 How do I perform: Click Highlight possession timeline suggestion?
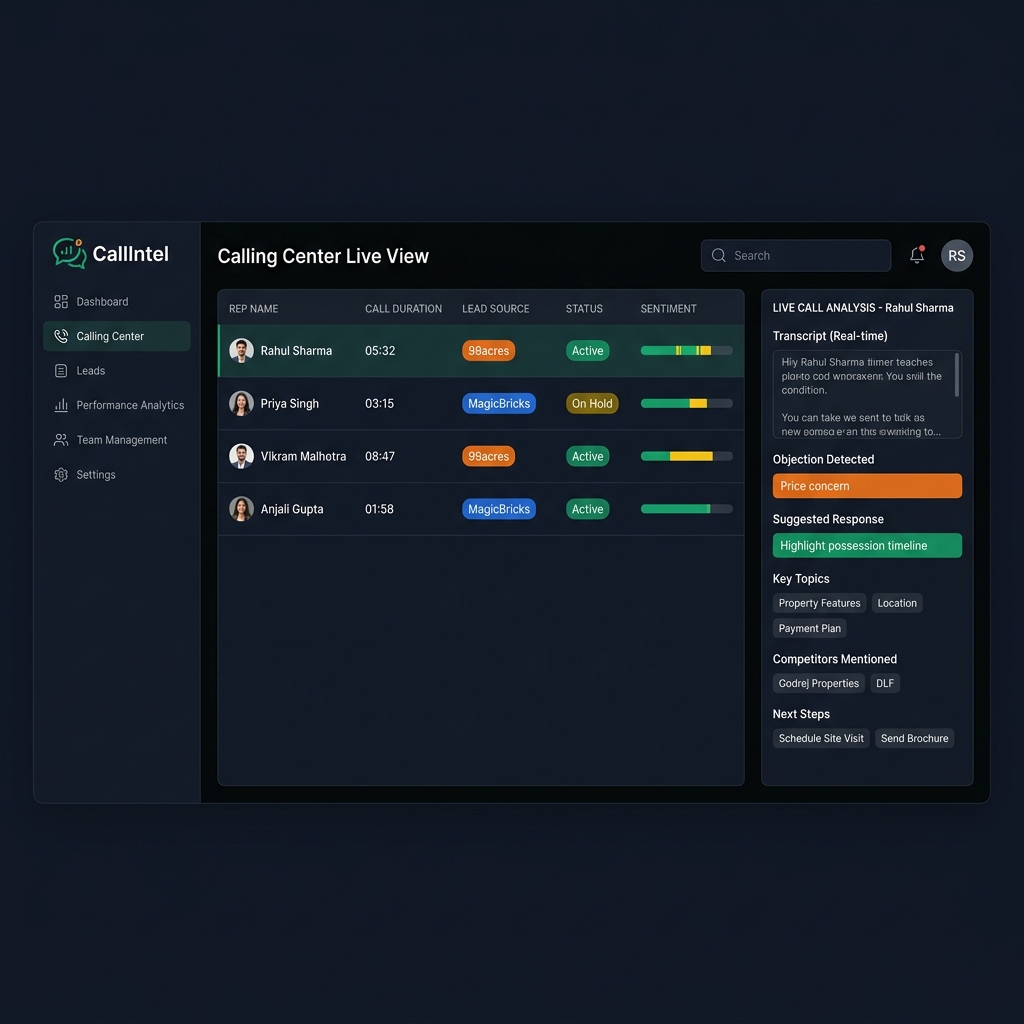click(867, 545)
